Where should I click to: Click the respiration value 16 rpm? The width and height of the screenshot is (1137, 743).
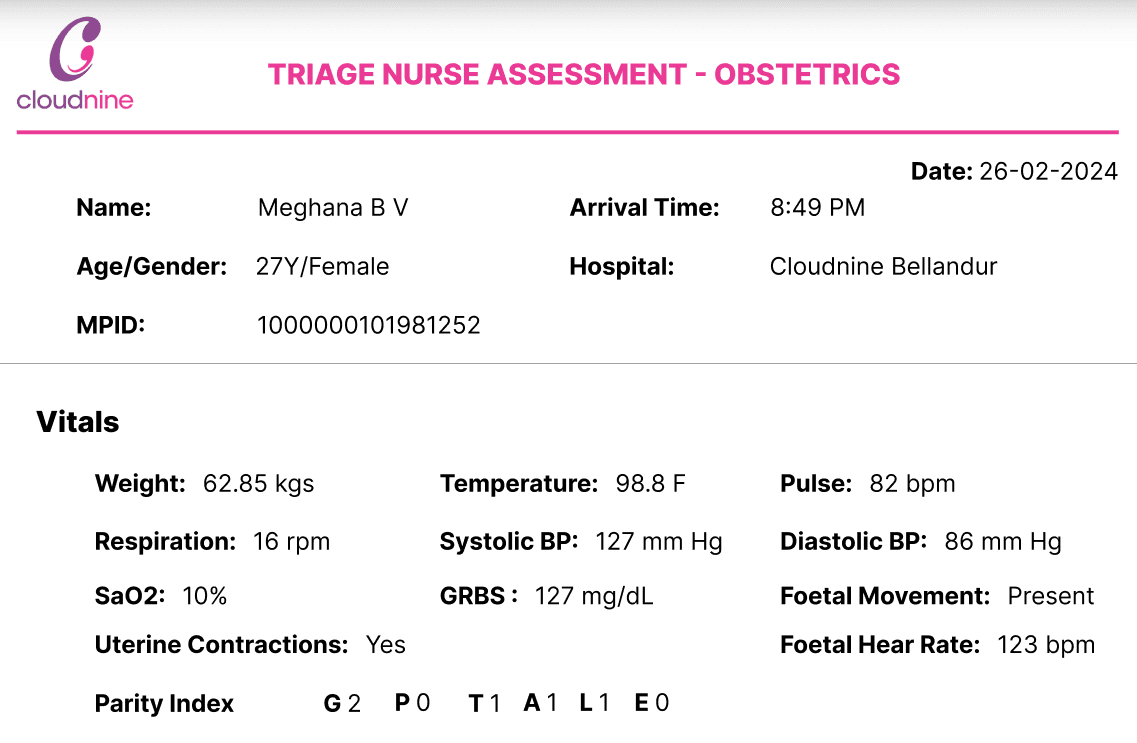pyautogui.click(x=291, y=542)
